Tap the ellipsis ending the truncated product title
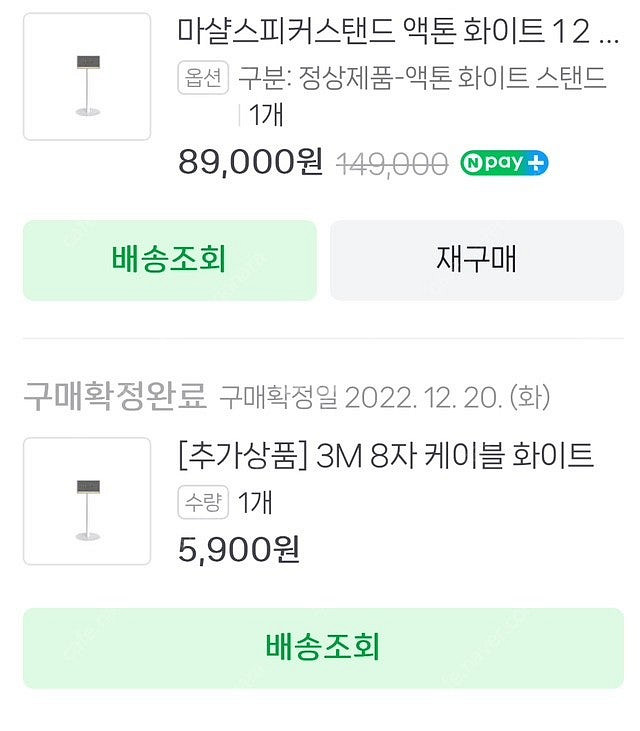The height and width of the screenshot is (731, 640). pos(607,36)
